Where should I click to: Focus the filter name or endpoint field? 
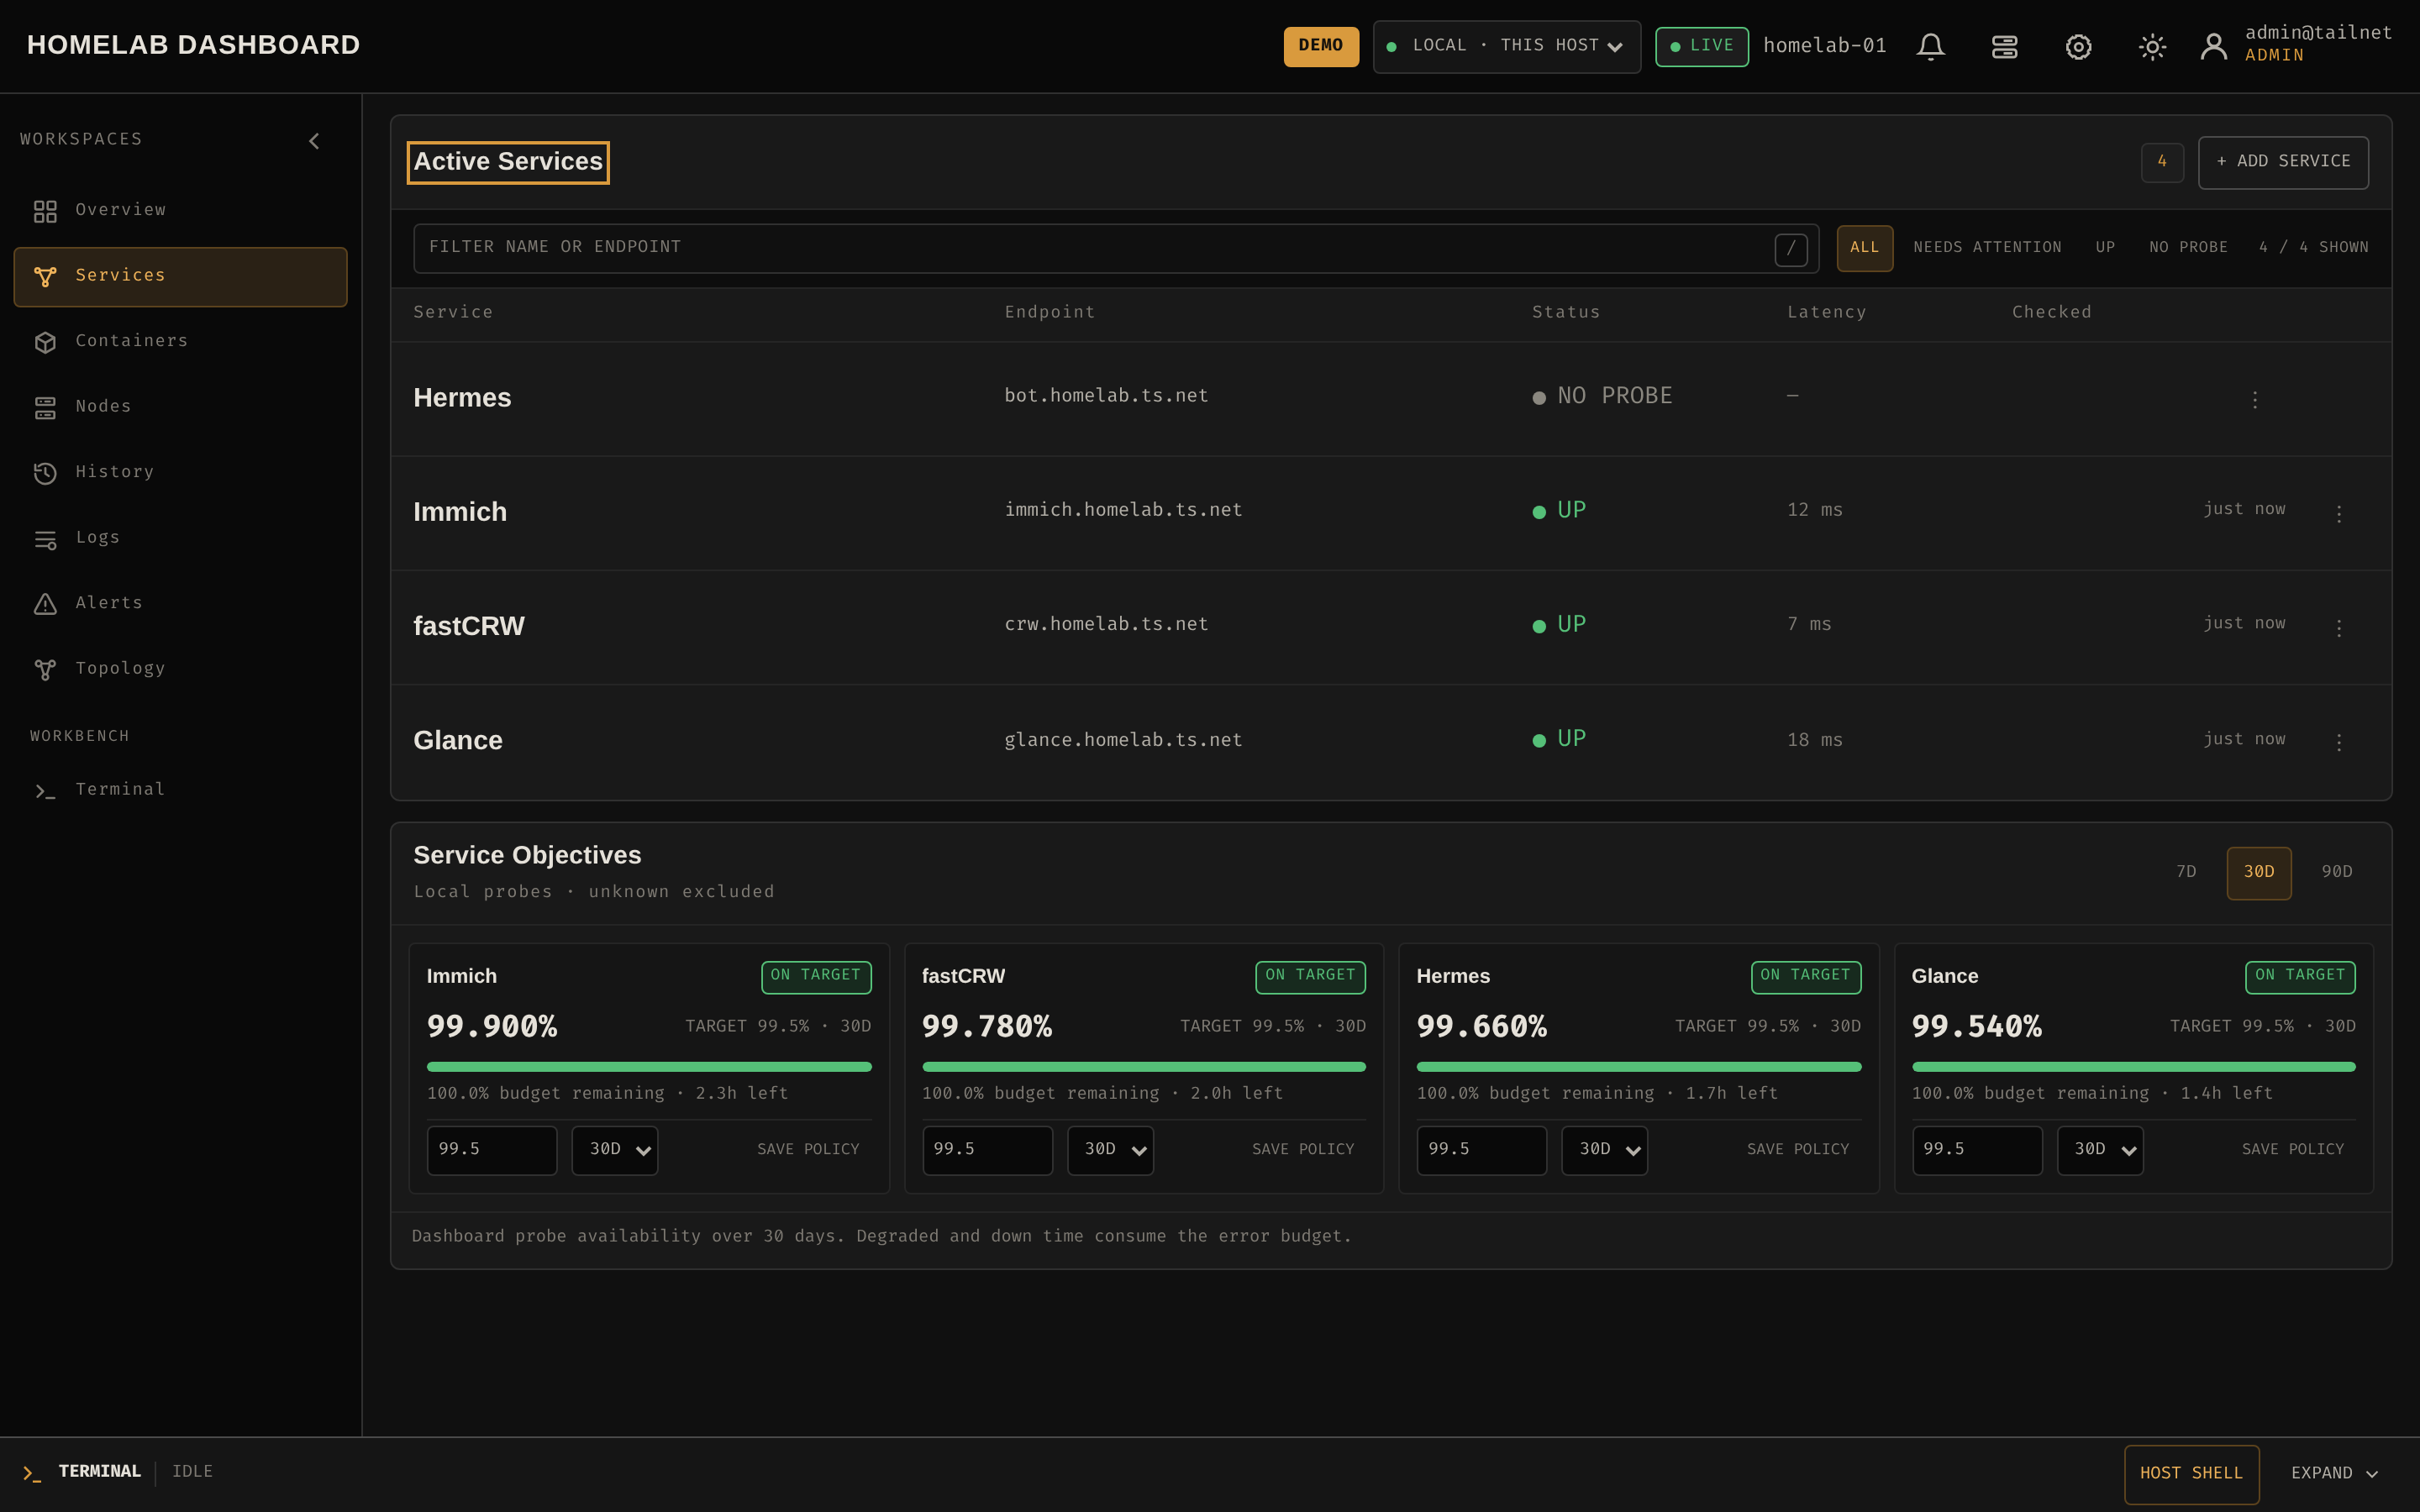(1116, 248)
